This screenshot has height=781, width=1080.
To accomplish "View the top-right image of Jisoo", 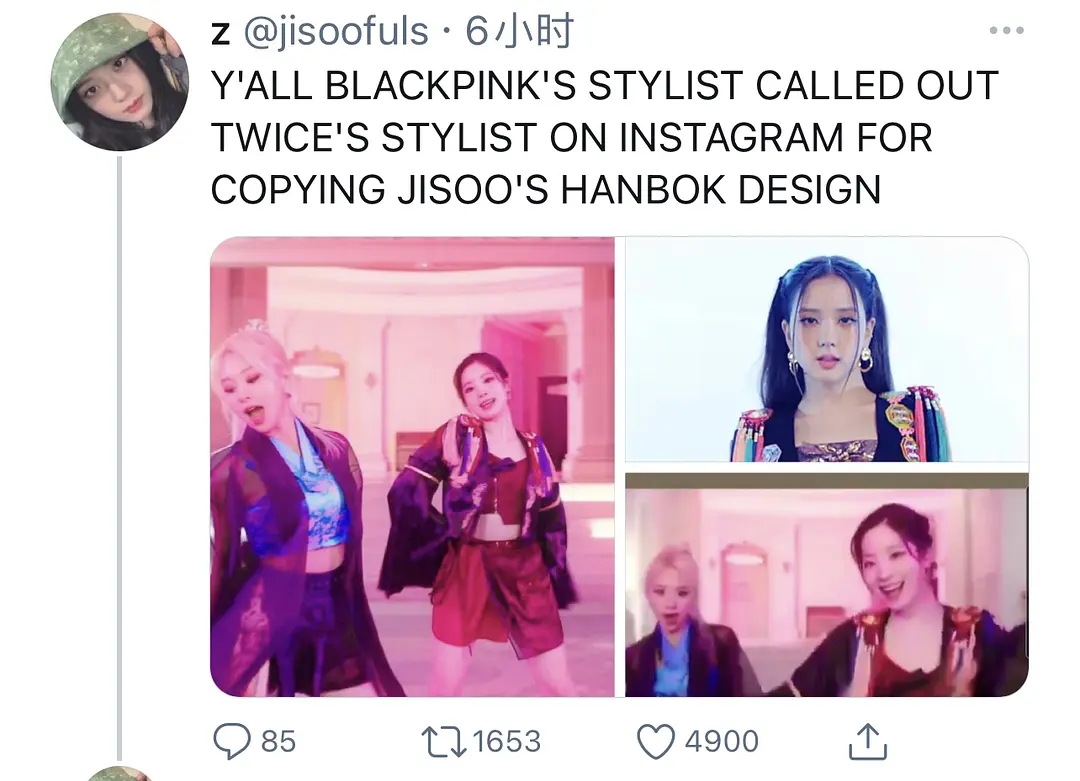I will 827,349.
